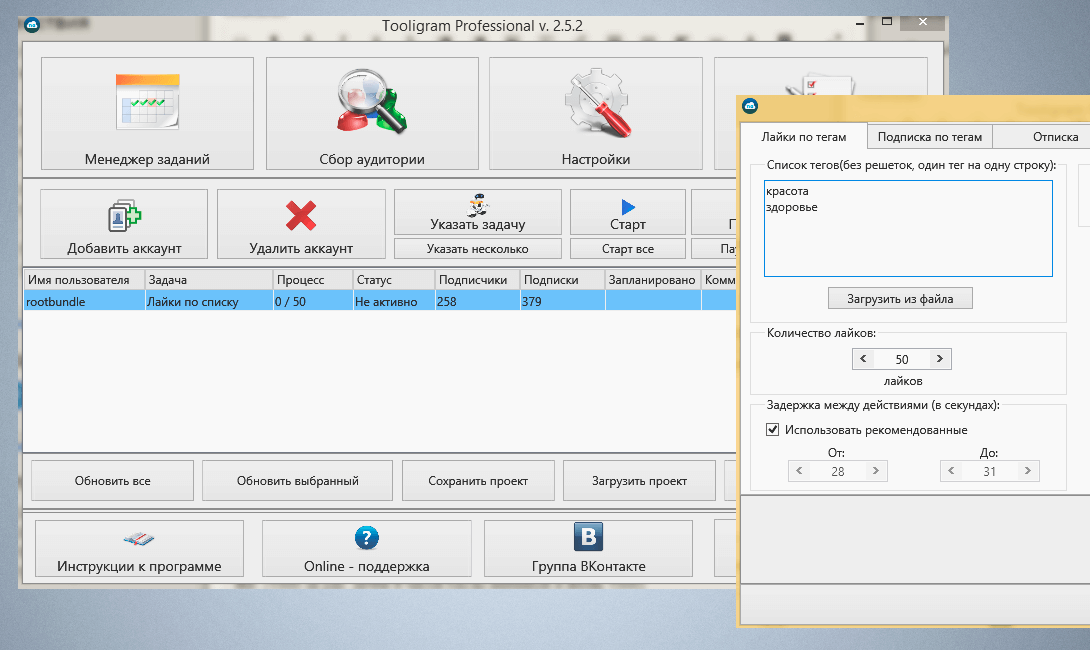This screenshot has width=1090, height=650.
Task: Click the Добавить аккаунт plus icon
Action: tap(124, 216)
